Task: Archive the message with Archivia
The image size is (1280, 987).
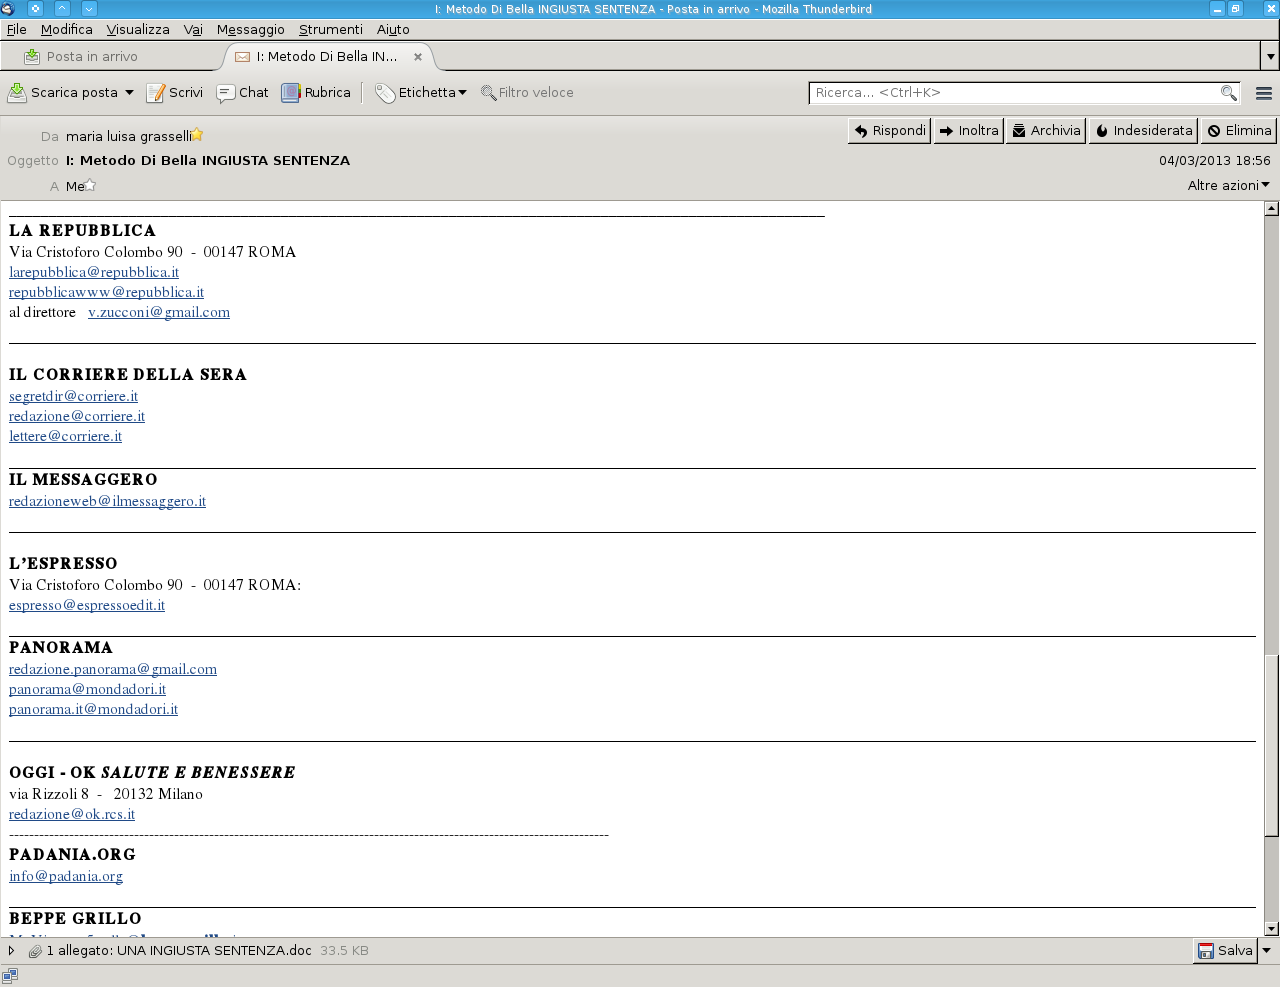Action: click(x=1045, y=131)
